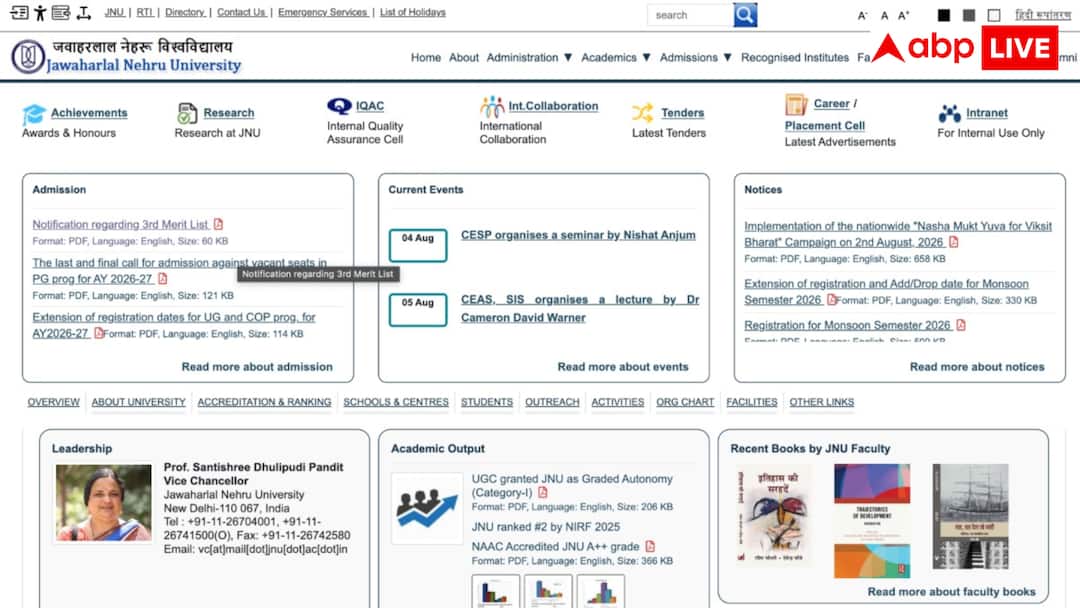Select the grey contrast theme swatch

point(968,14)
